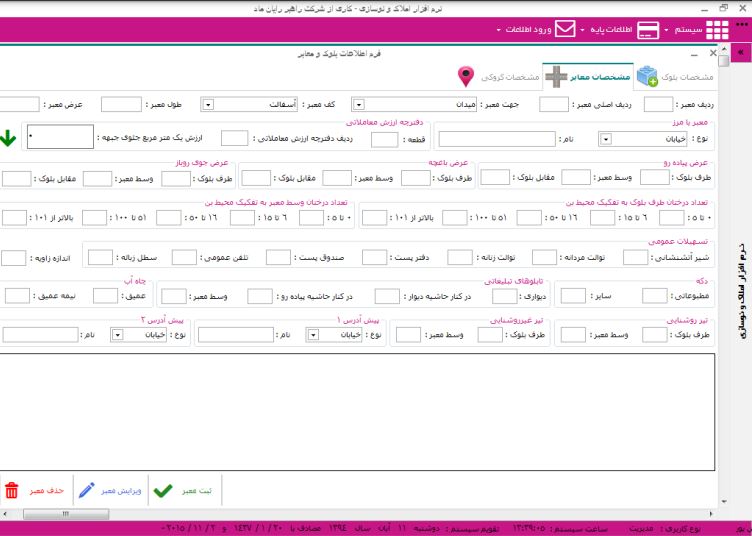Open the نوع dropdown in معبر یا مرز
Screen dimensions: 752x536
point(606,139)
